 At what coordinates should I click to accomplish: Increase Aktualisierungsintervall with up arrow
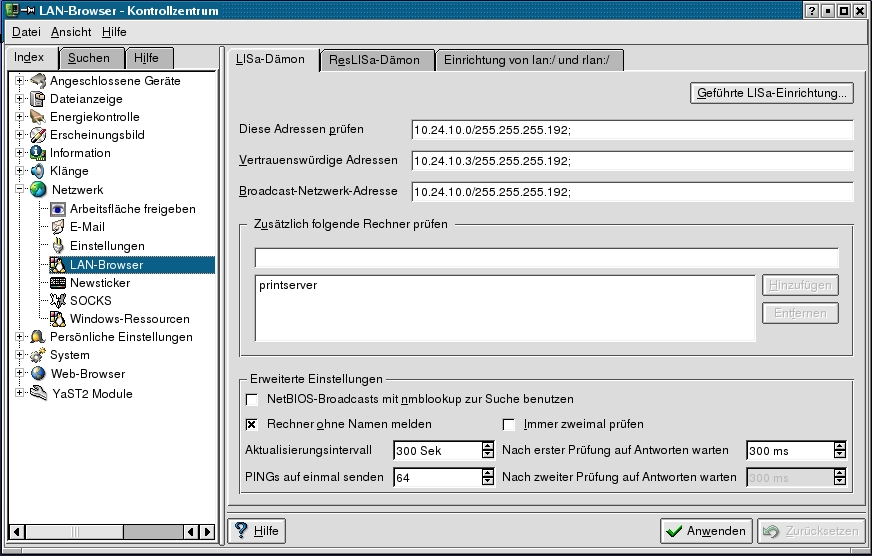pos(488,446)
